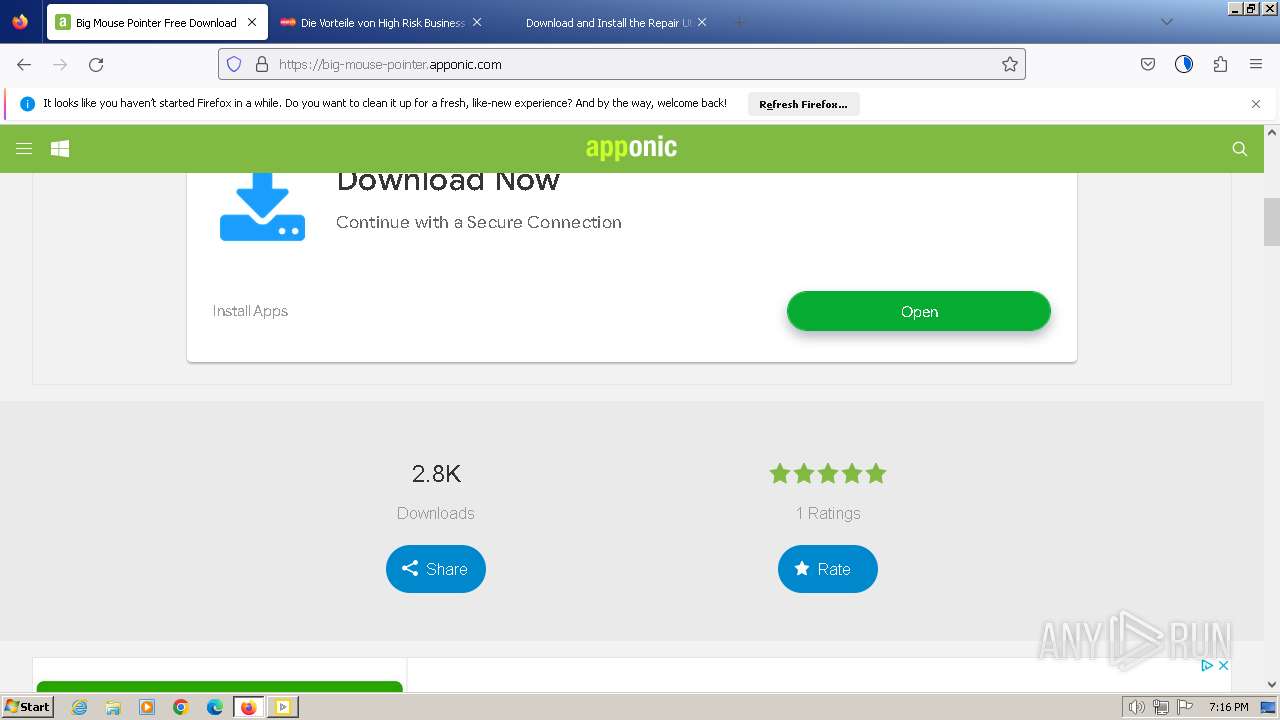1280x720 pixels.
Task: Close the Big Mouse Pointer tab
Action: 252,22
